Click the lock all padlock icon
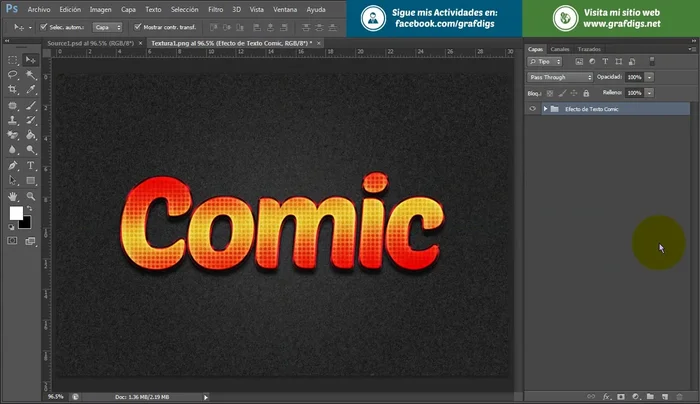 click(x=584, y=92)
